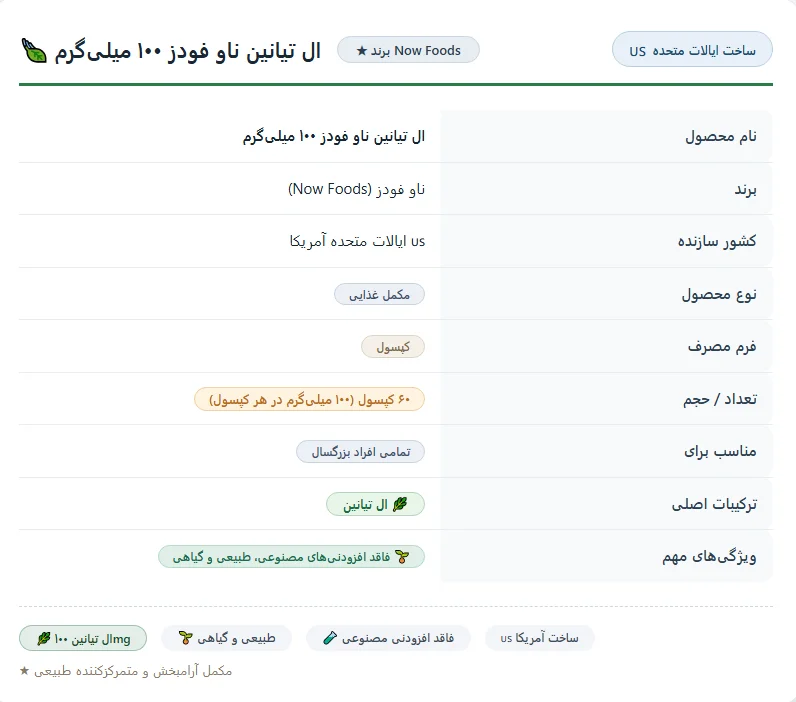Click the ۶۰ کپسول orange quantity chip
The height and width of the screenshot is (702, 796).
click(x=309, y=399)
